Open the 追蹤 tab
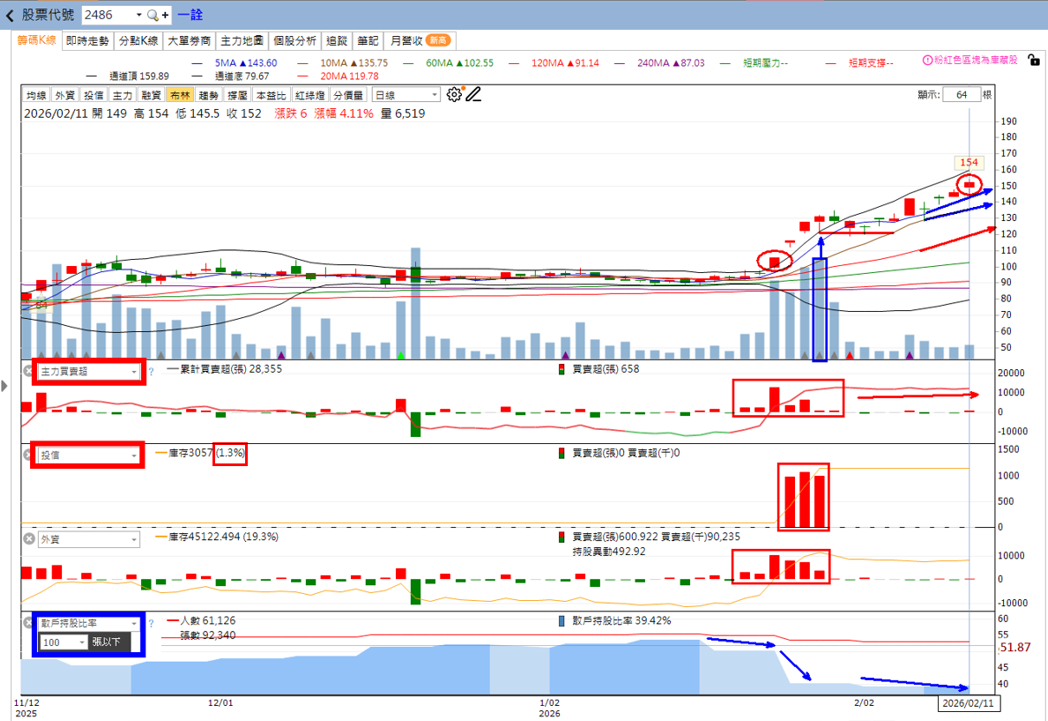 click(x=337, y=41)
